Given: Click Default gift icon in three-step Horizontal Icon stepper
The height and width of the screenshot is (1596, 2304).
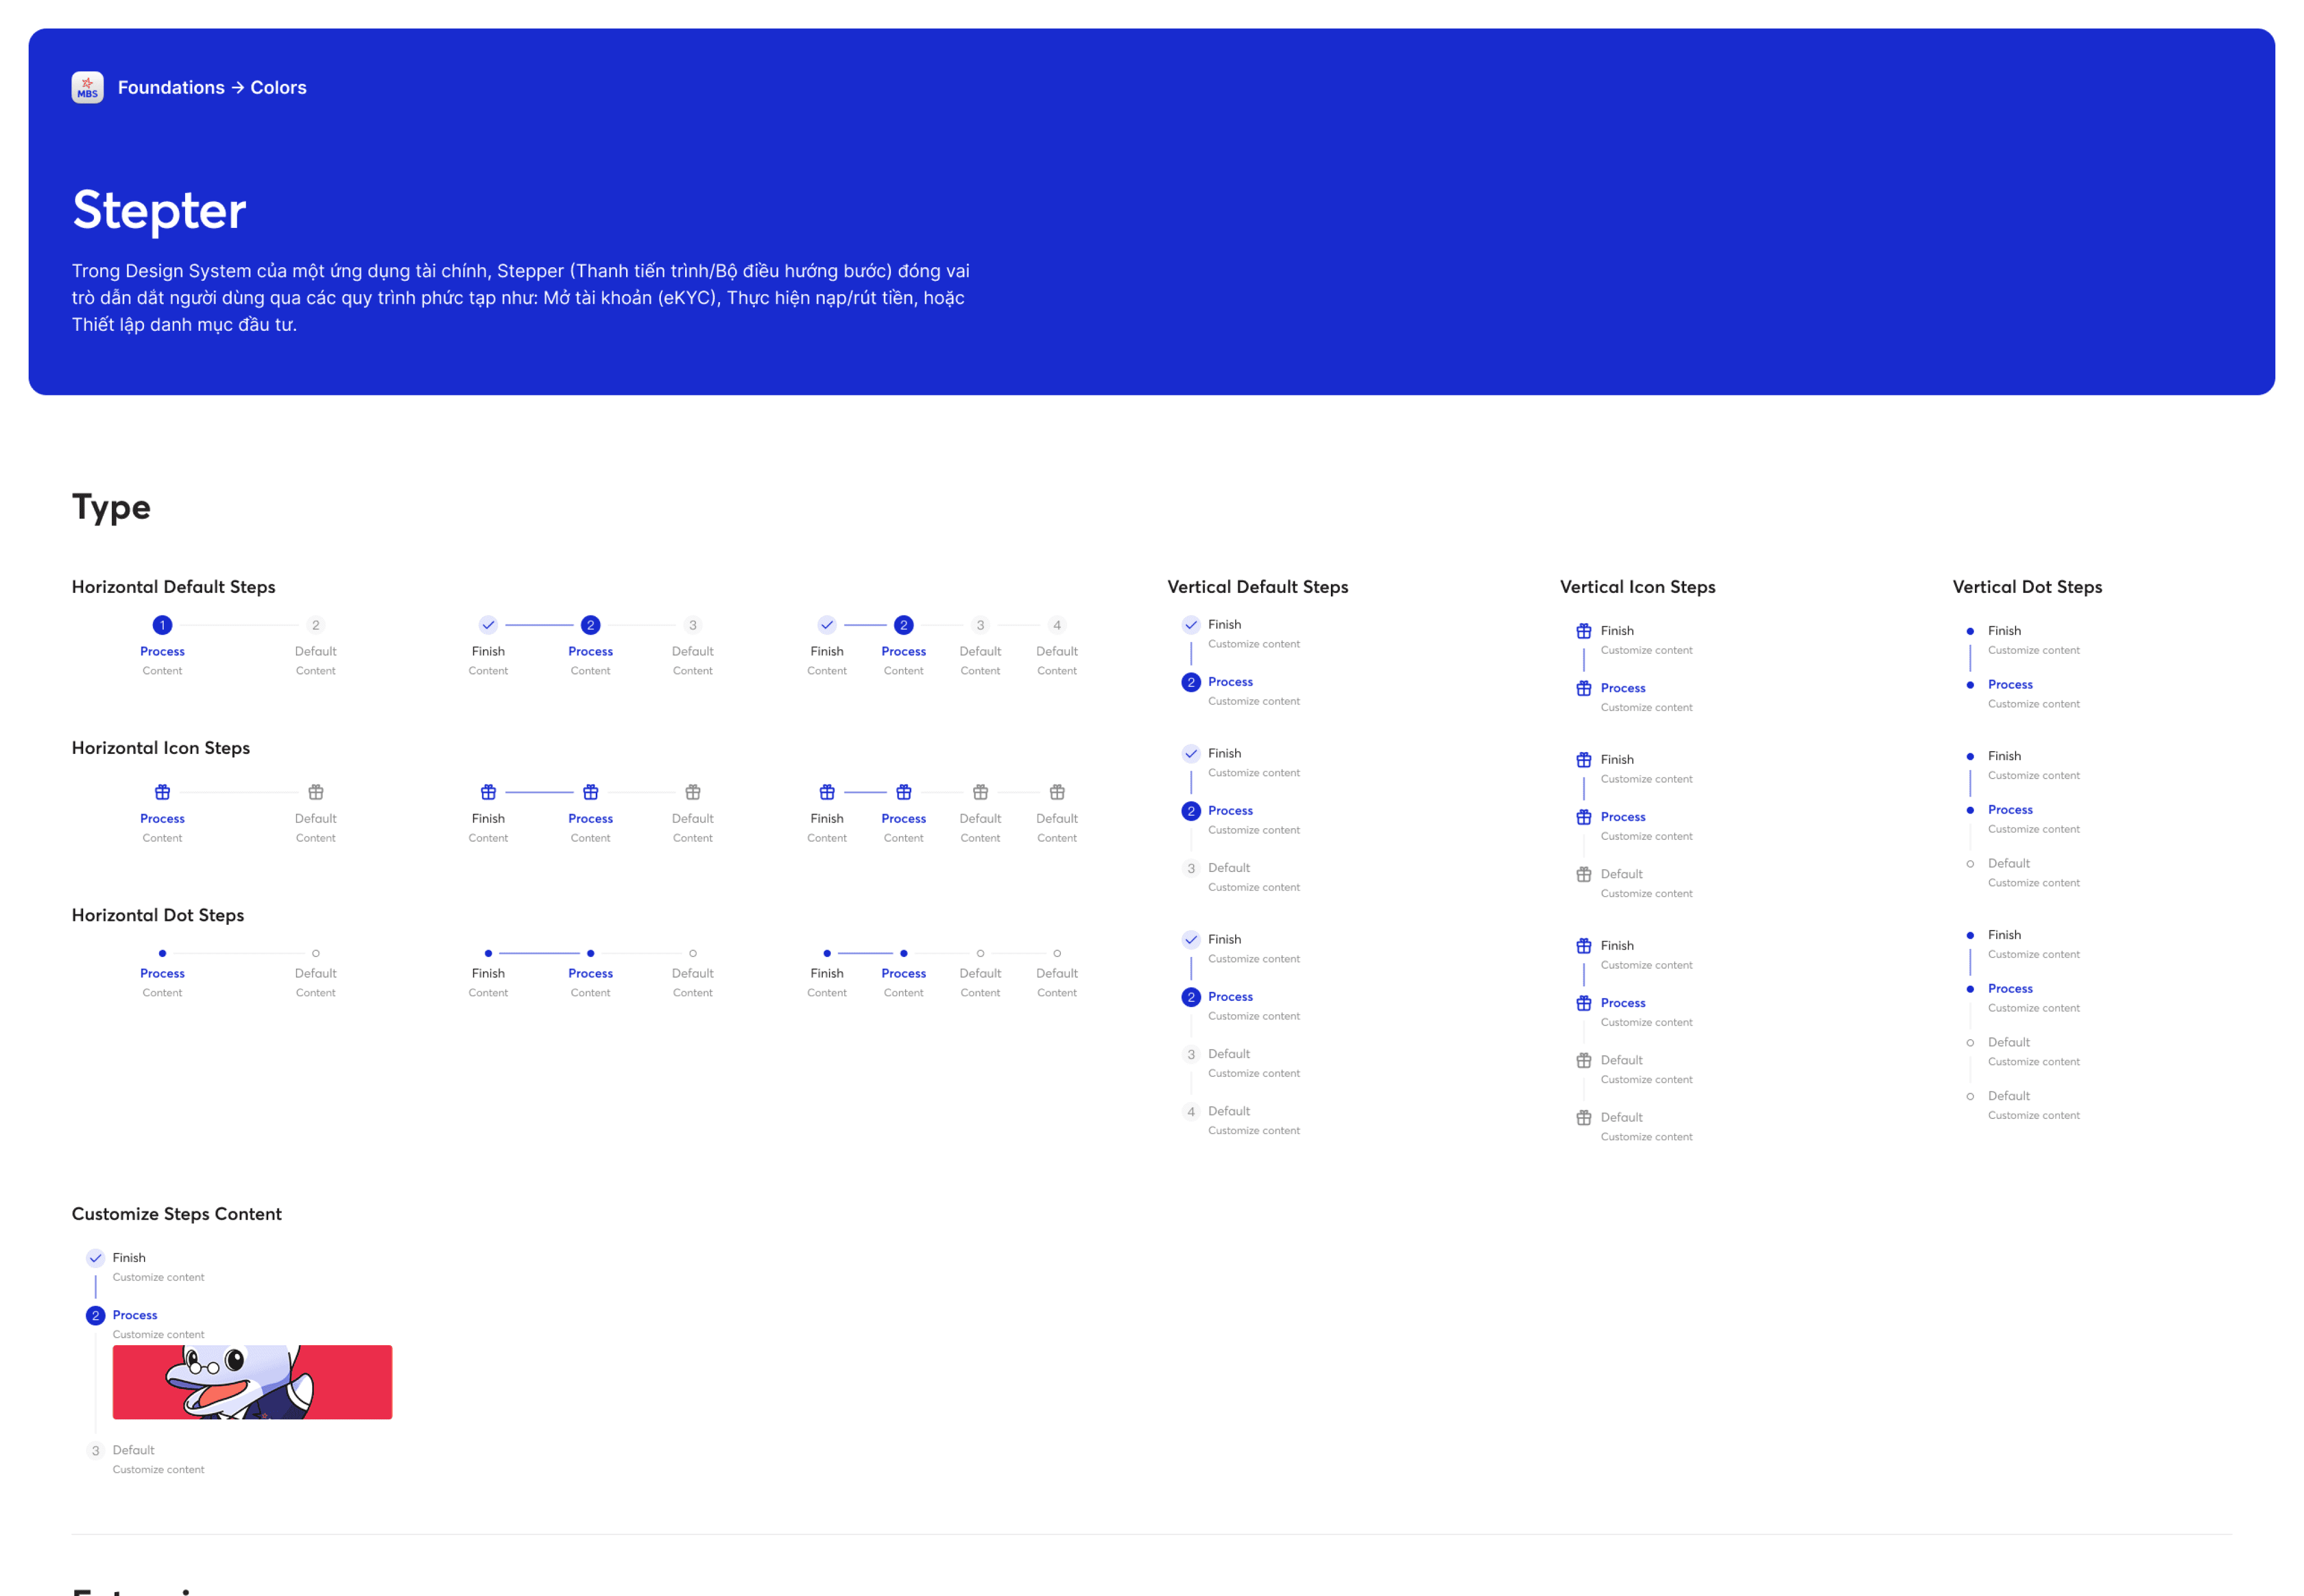Looking at the screenshot, I should [693, 792].
